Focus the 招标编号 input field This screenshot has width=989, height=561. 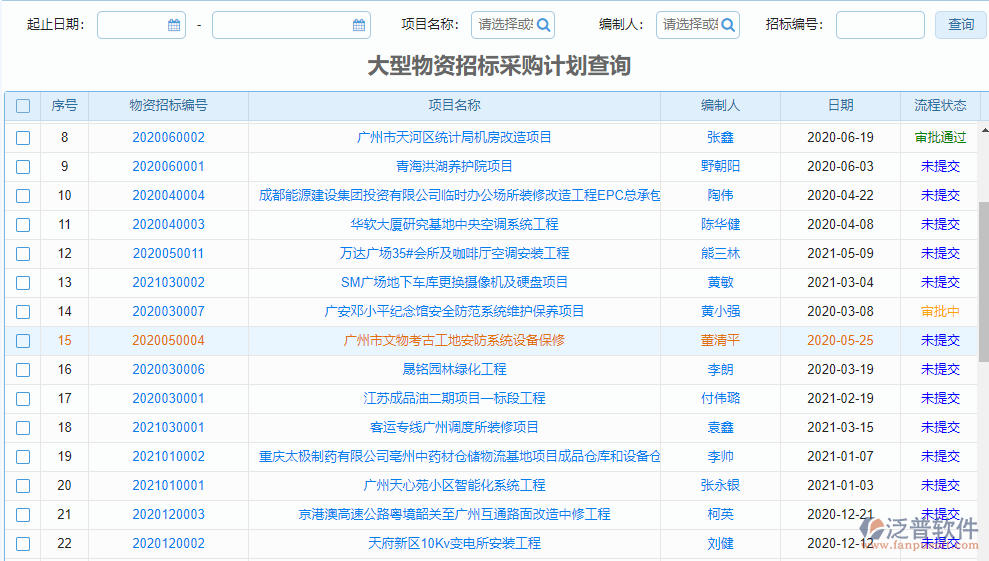click(x=880, y=25)
